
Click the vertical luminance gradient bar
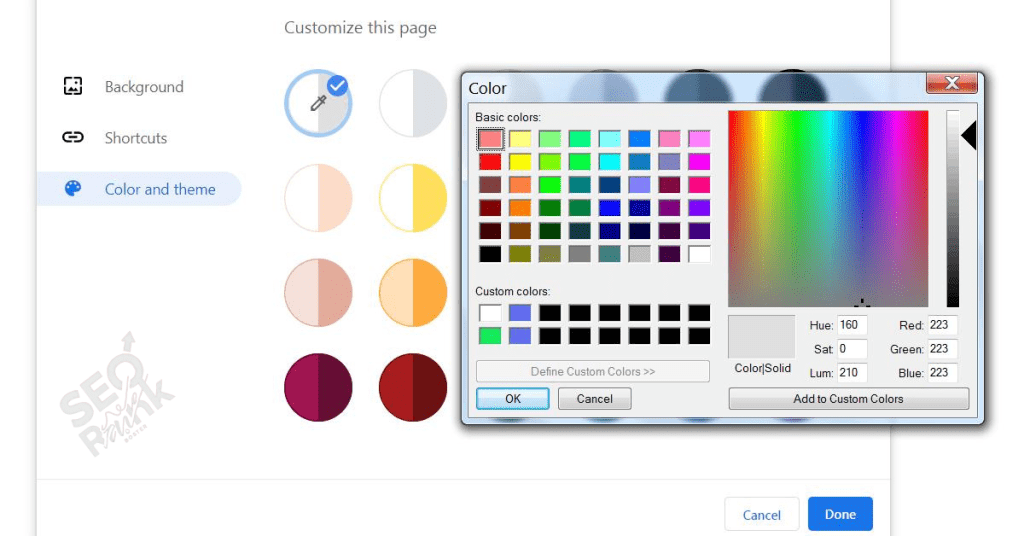[953, 208]
